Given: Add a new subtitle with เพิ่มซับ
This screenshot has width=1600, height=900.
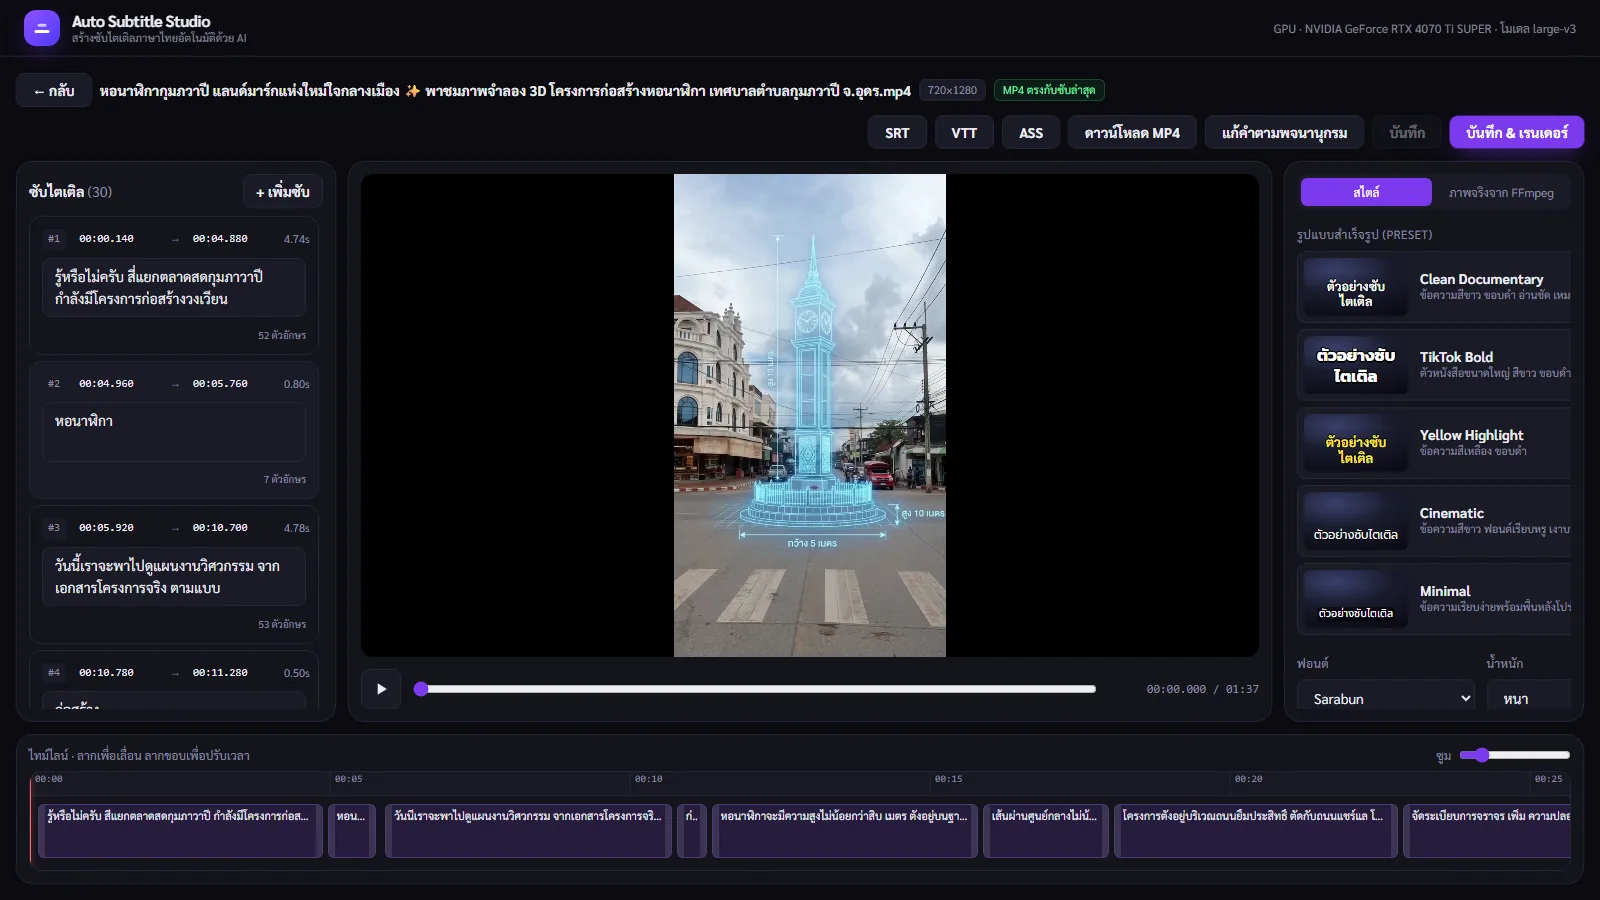Looking at the screenshot, I should [283, 191].
